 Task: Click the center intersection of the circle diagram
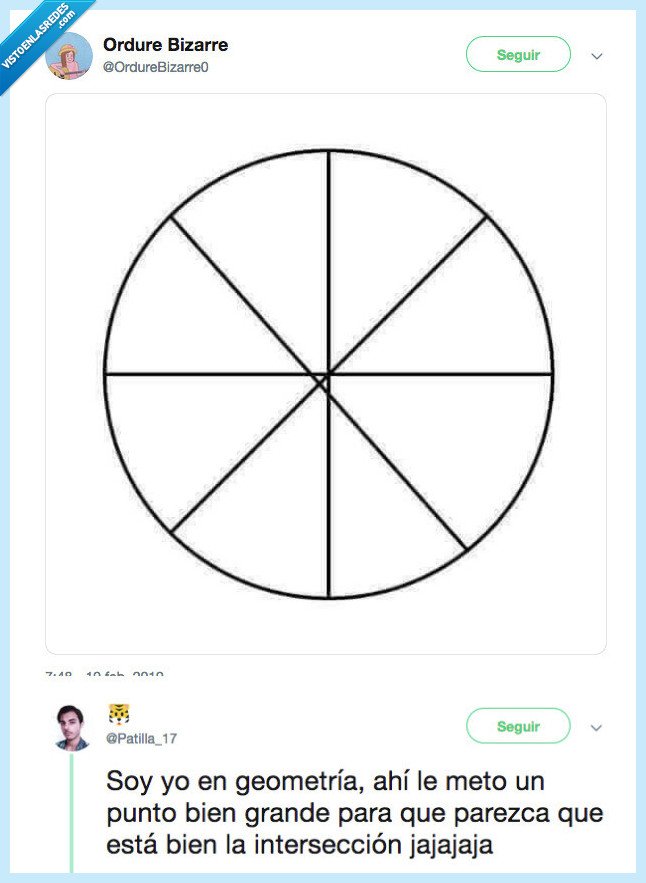(324, 377)
